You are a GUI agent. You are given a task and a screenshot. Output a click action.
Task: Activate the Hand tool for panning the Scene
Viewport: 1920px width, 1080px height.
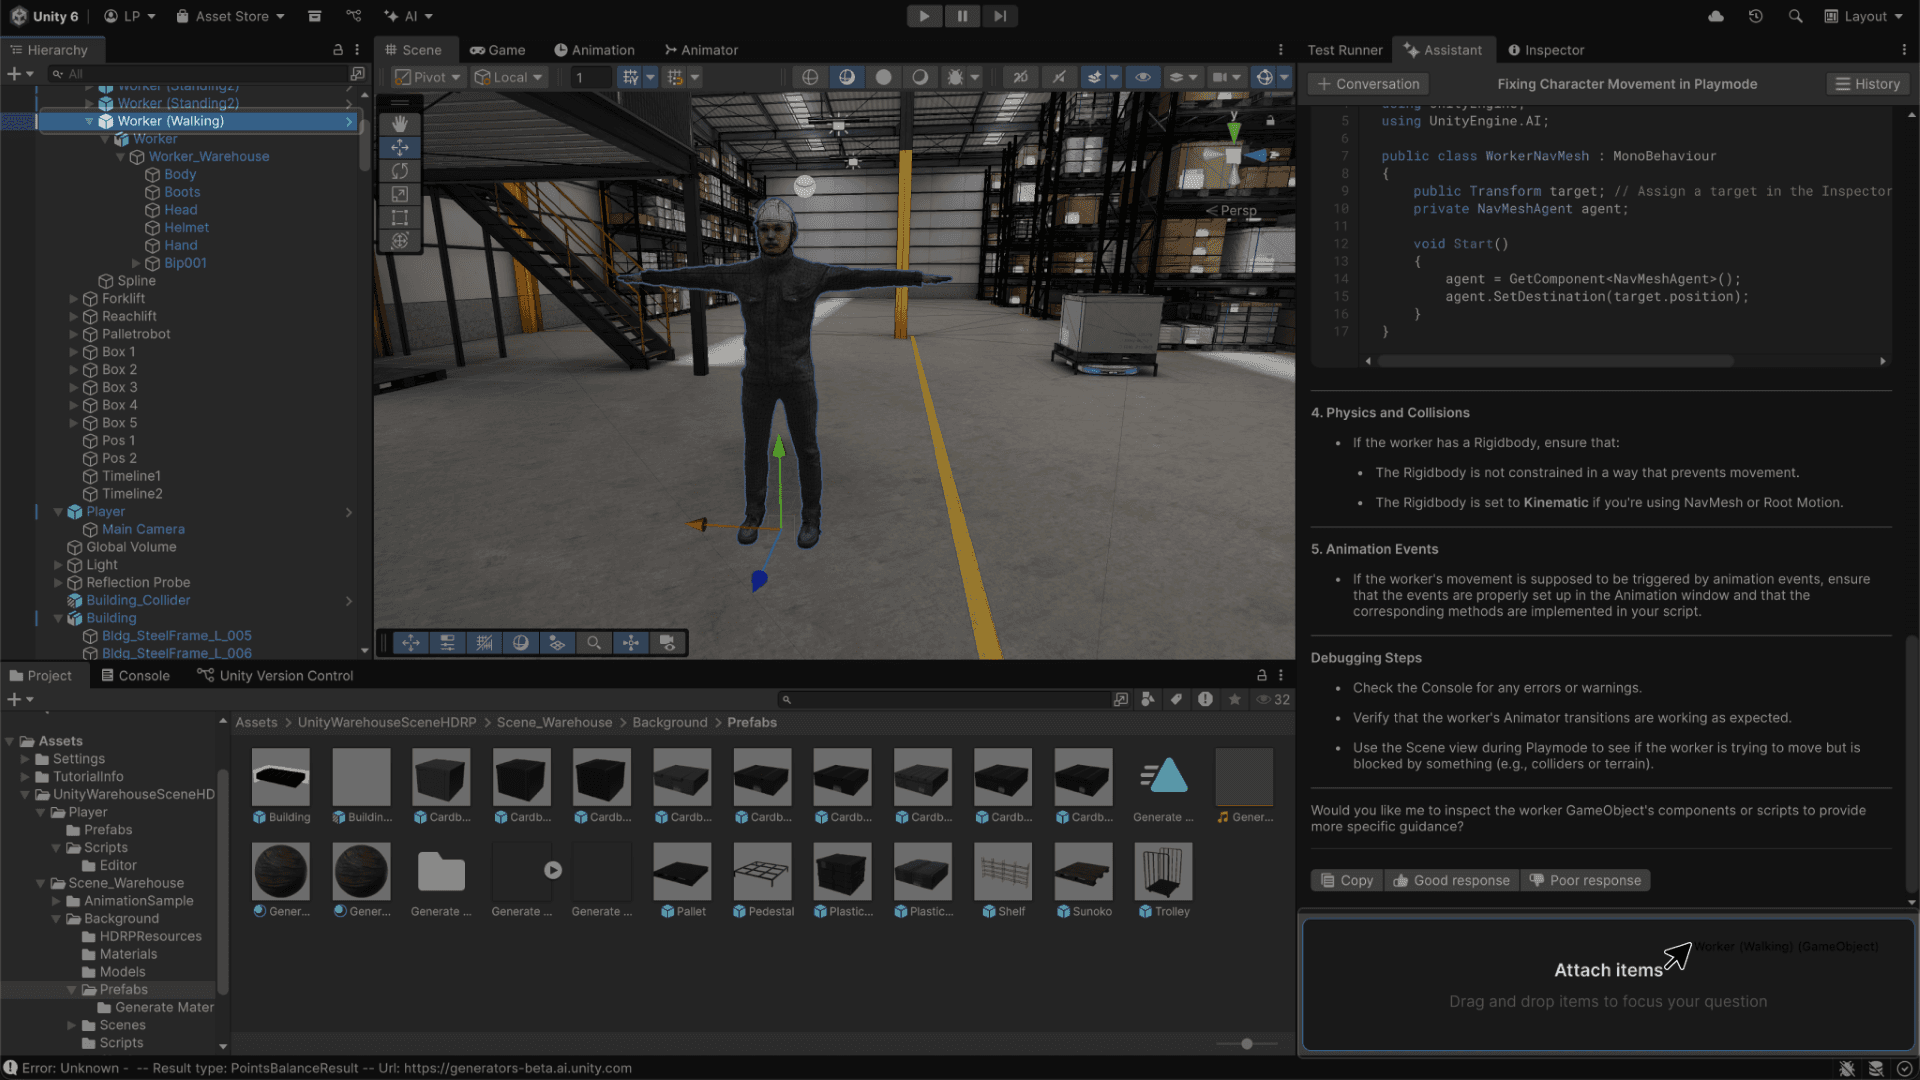(x=400, y=123)
